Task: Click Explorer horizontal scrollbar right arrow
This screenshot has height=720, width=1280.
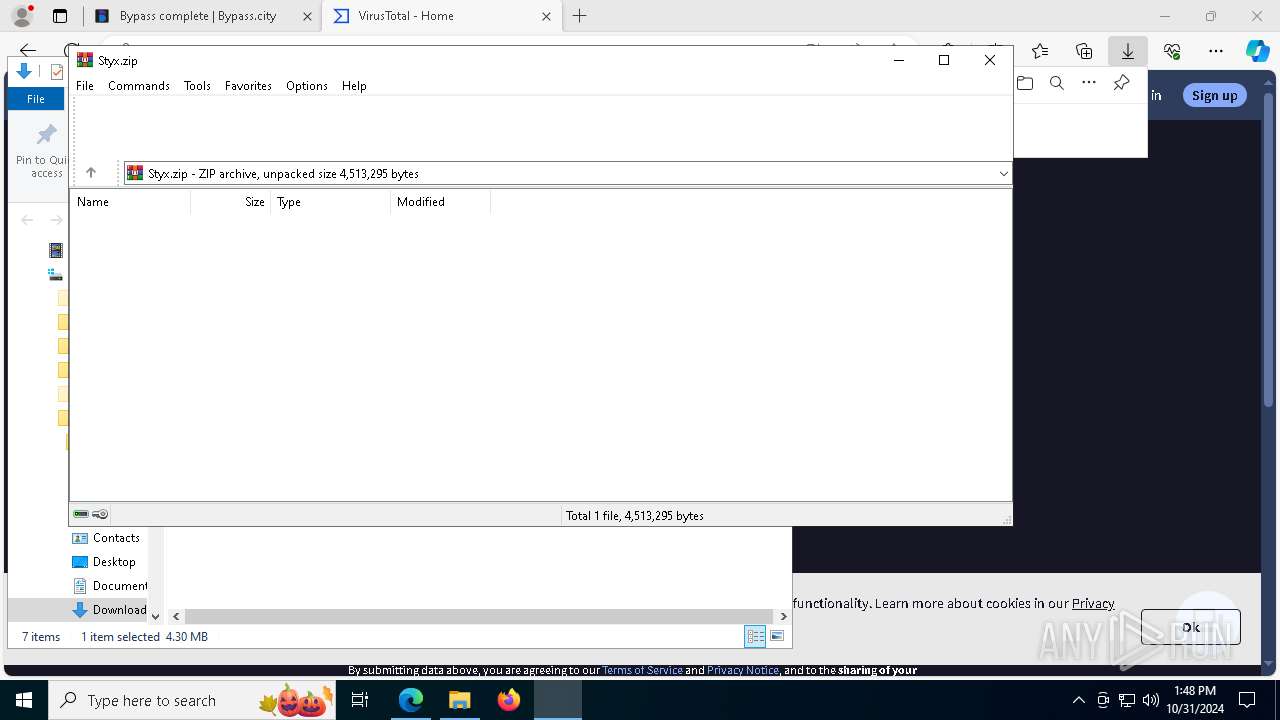Action: point(783,616)
